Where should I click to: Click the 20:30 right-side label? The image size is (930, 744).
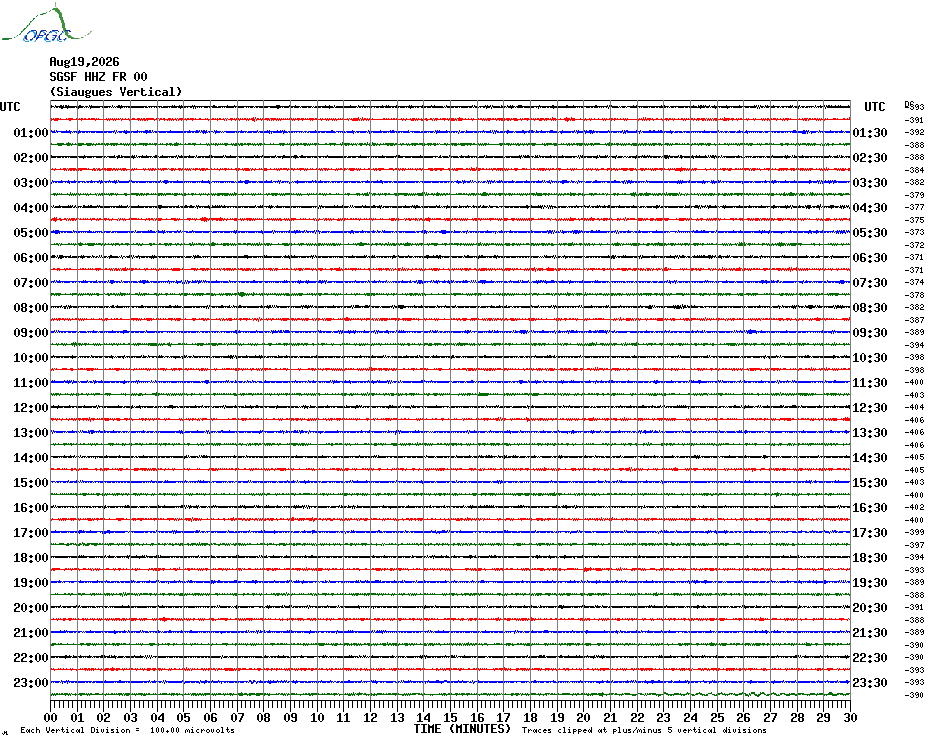pos(870,608)
